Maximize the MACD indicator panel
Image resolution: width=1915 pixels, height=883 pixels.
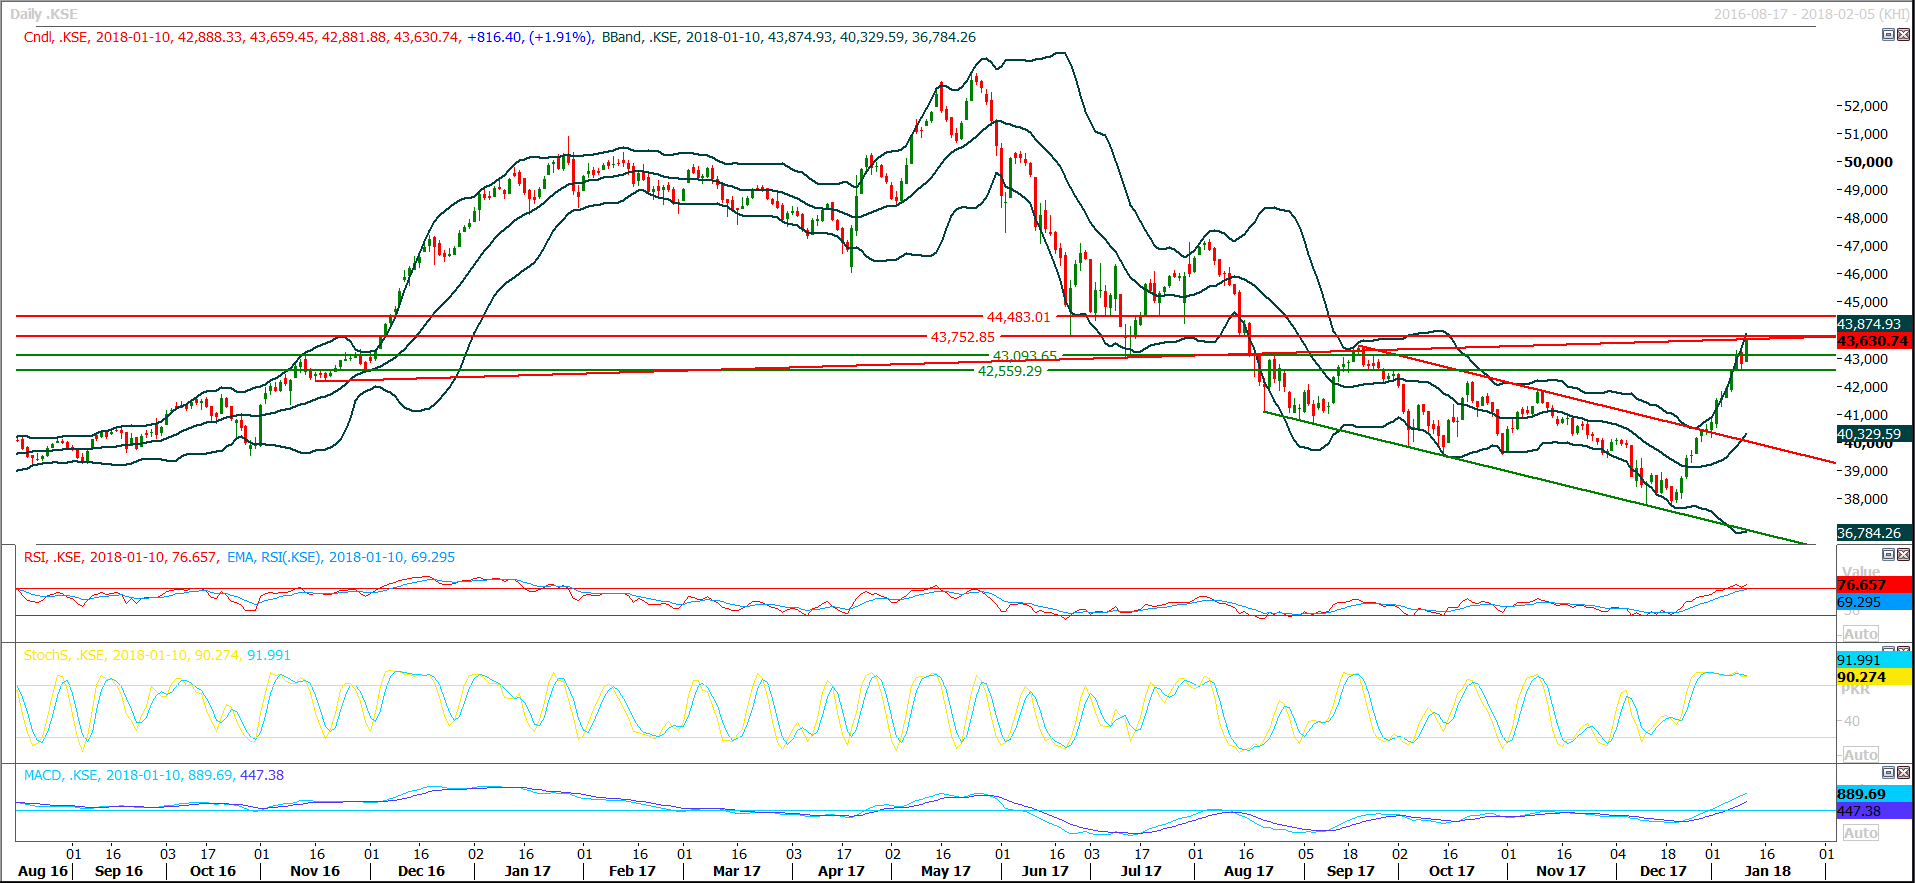(x=1888, y=772)
